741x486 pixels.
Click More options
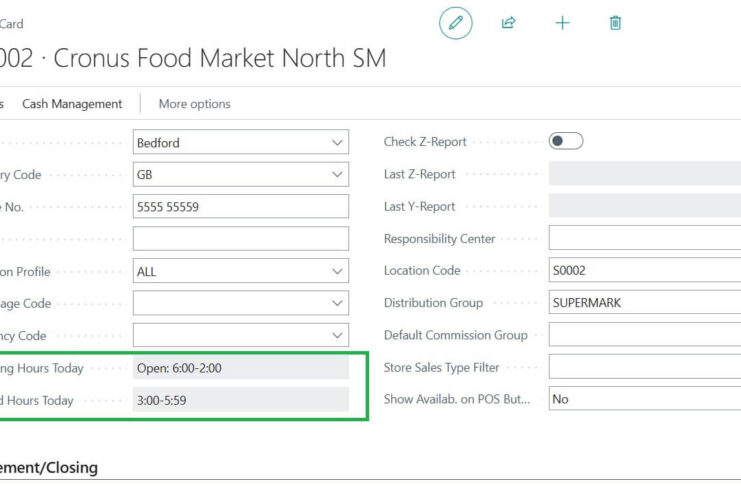pos(195,104)
